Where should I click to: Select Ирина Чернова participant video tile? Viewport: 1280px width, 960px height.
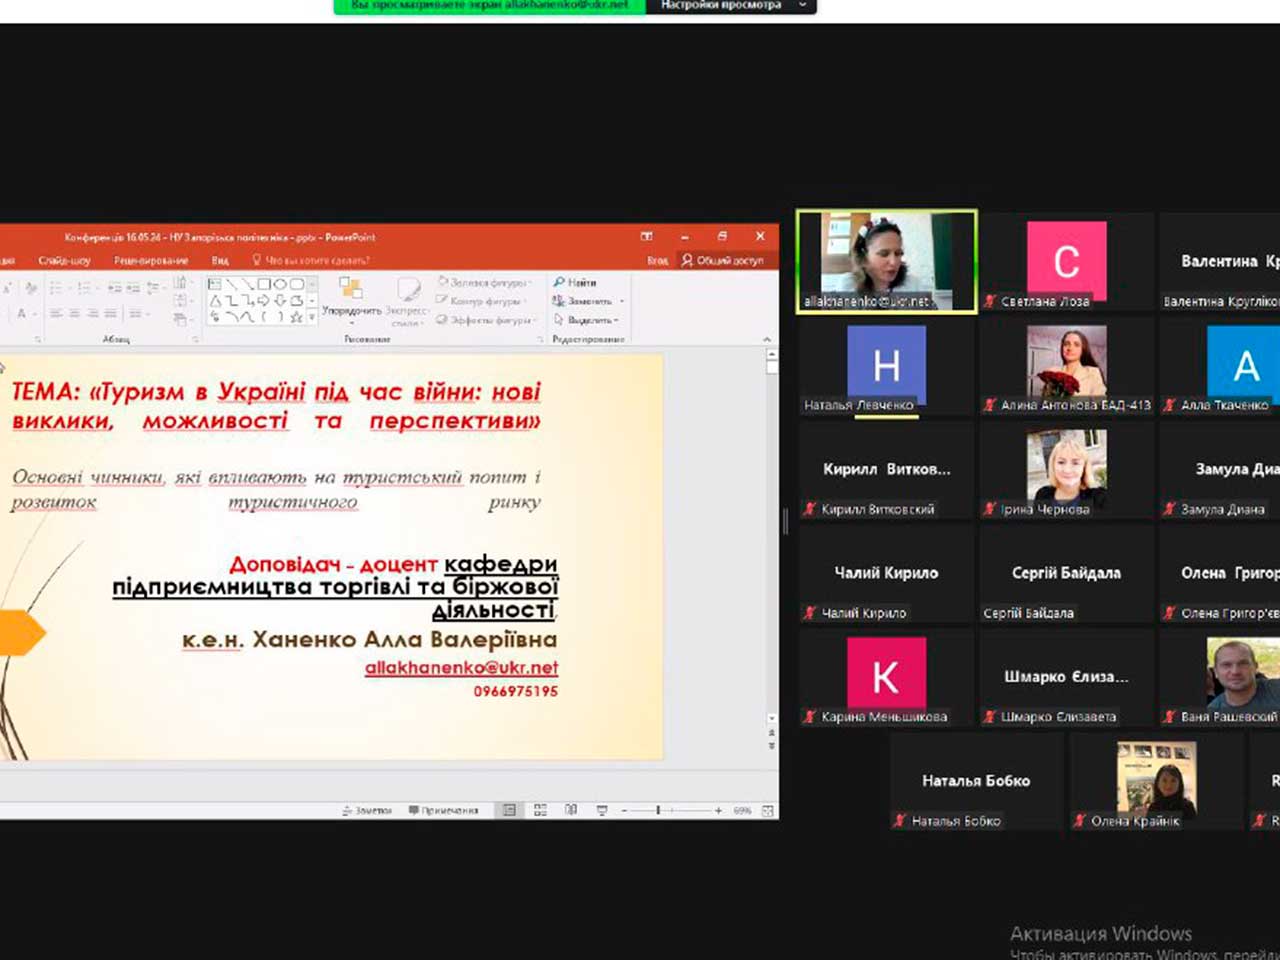click(x=1066, y=470)
